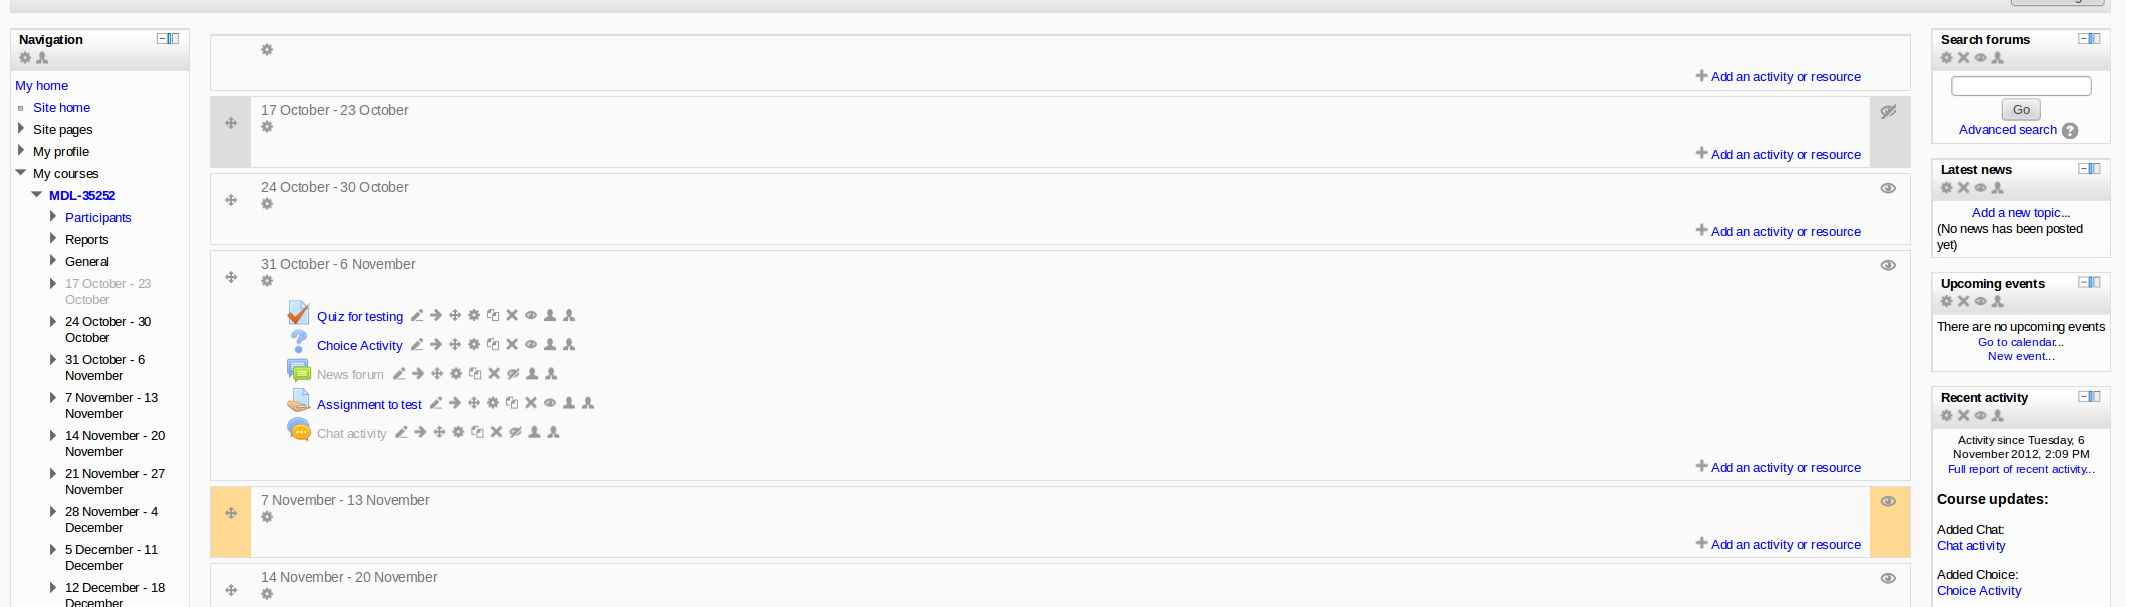Move the 31 October - 6 November section
This screenshot has width=2139, height=607.
[x=231, y=277]
